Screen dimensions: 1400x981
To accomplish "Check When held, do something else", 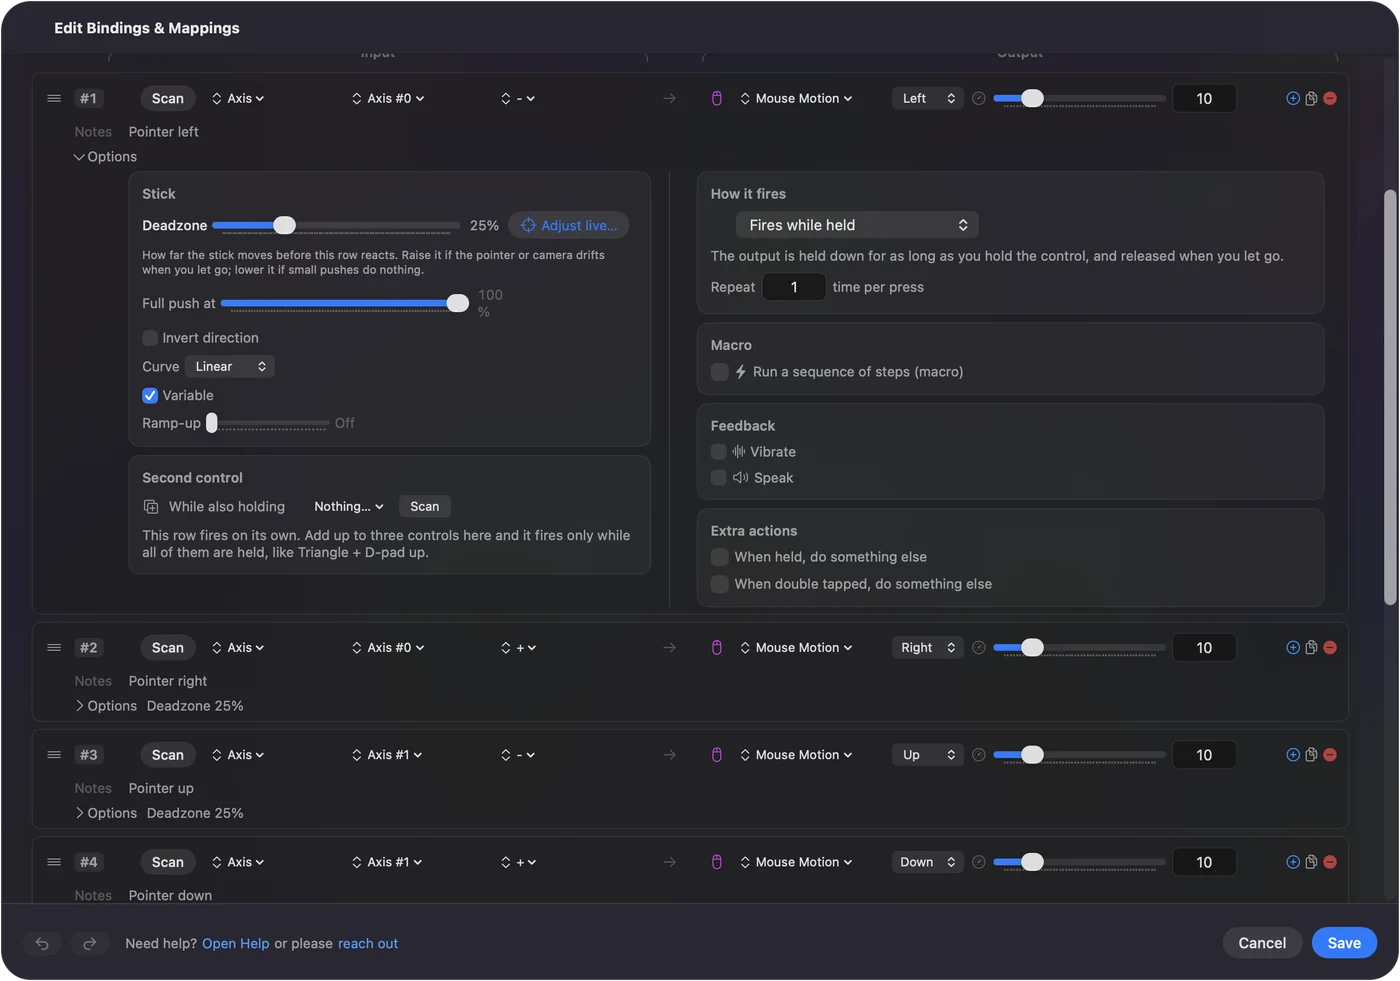I will 719,557.
